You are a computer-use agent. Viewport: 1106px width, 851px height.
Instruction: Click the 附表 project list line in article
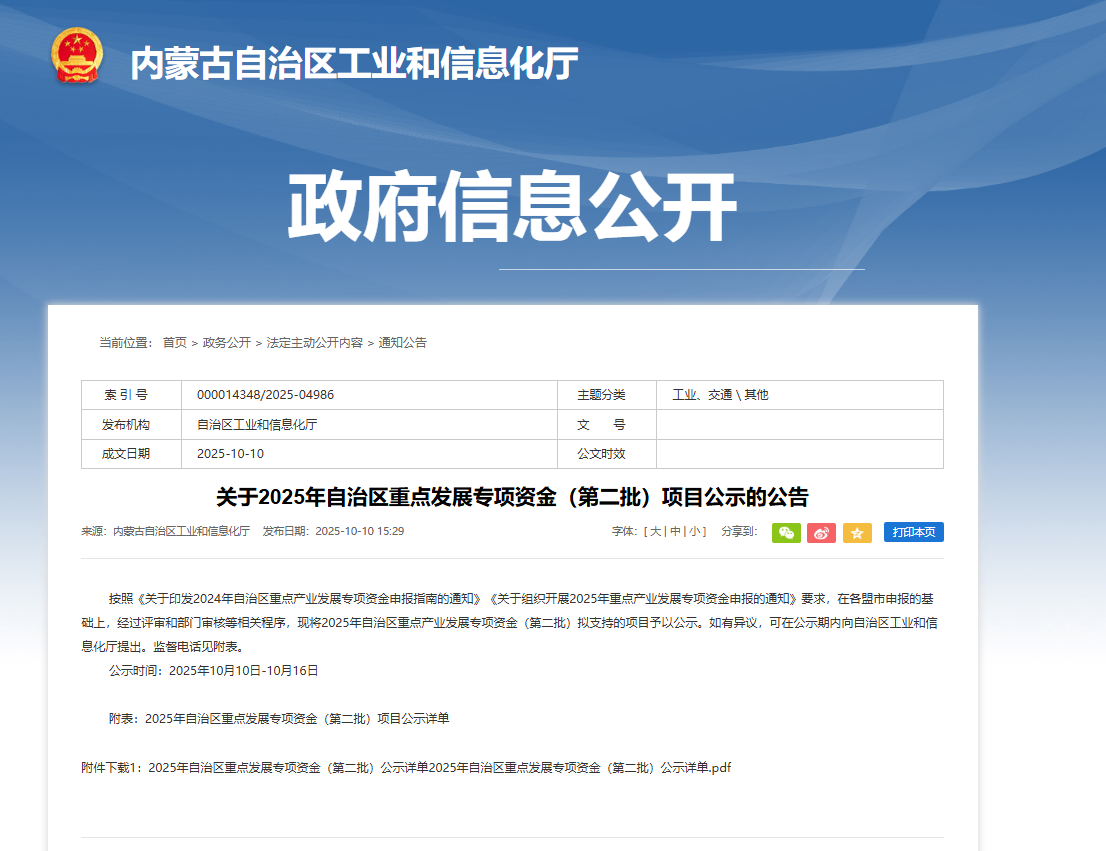[x=279, y=719]
